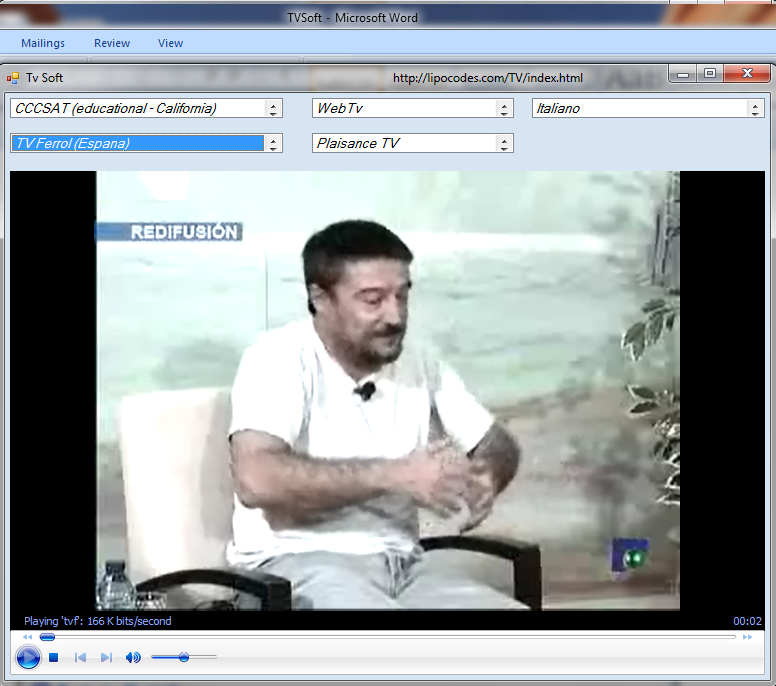Viewport: 776px width, 686px height.
Task: Click the lipocodes.com URL in title bar
Action: [x=487, y=78]
